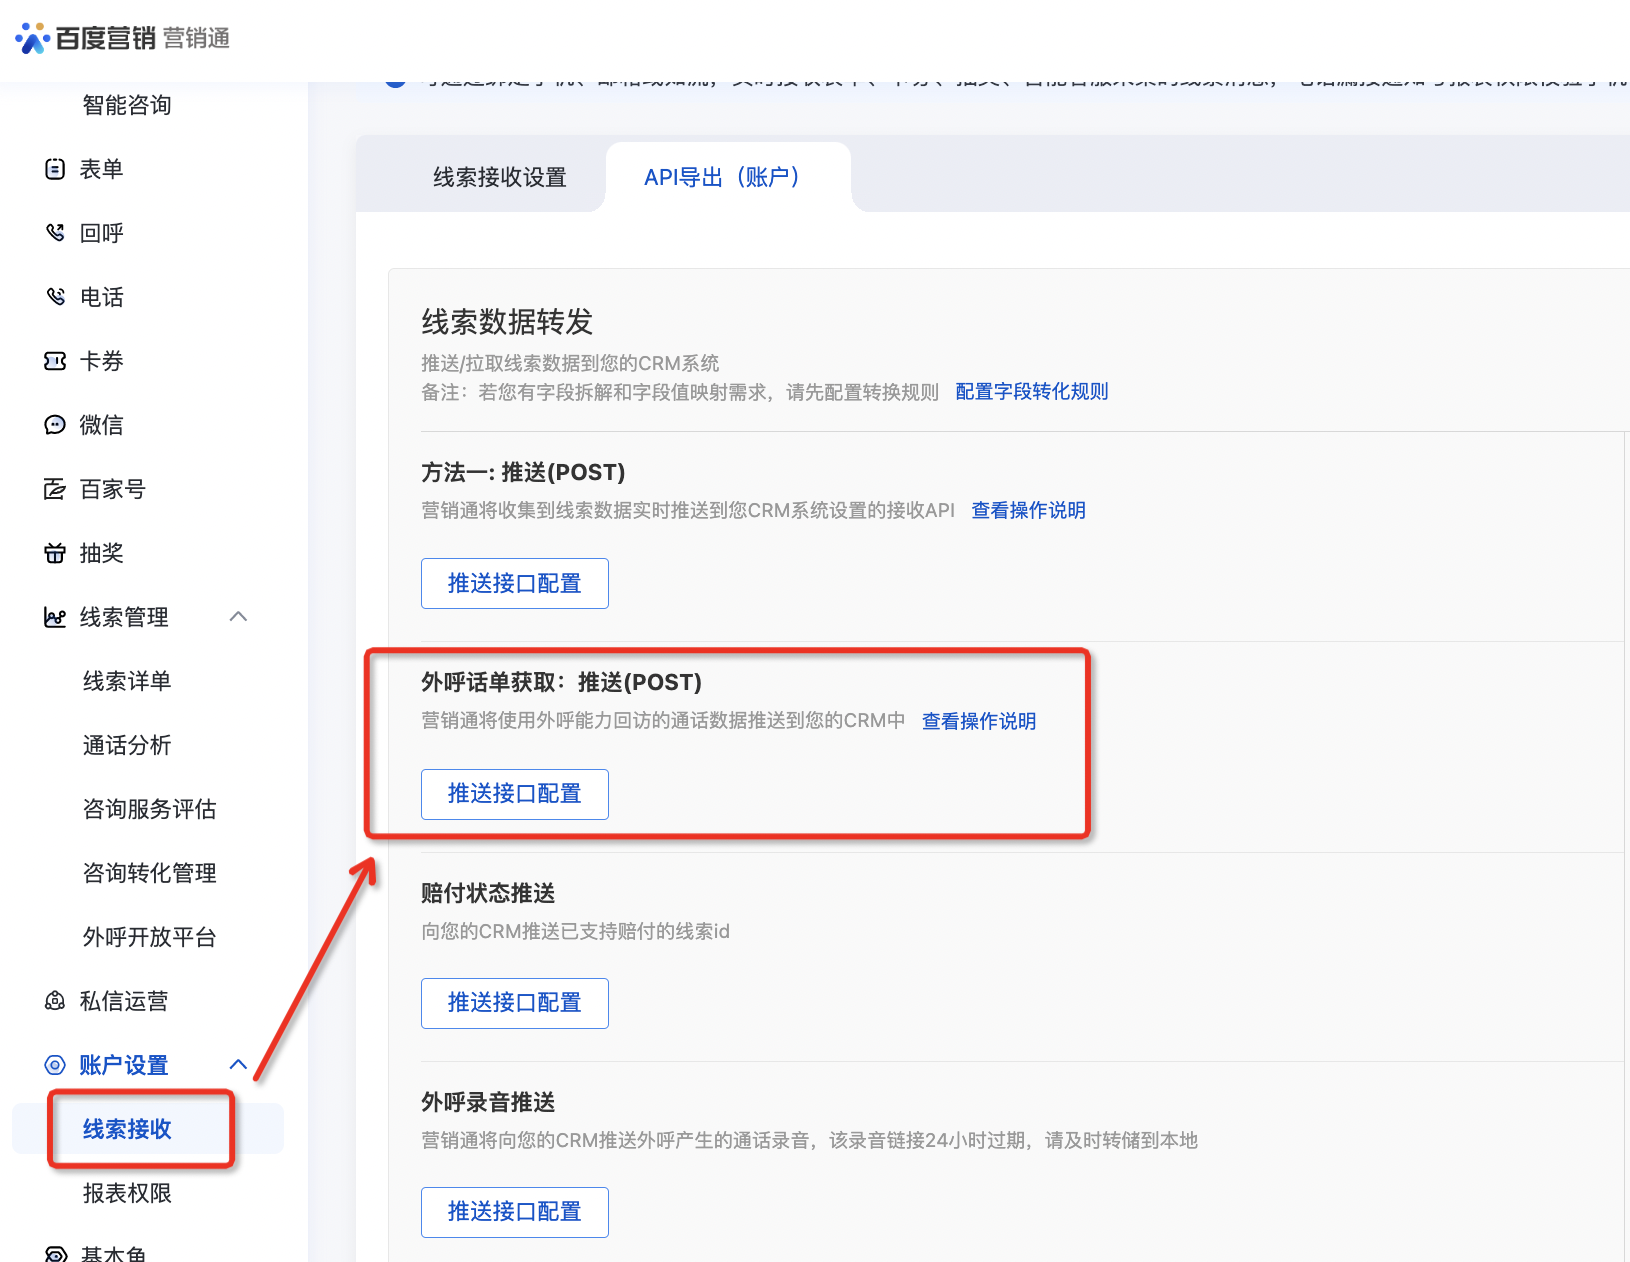Select 线索详单 in sidebar
The width and height of the screenshot is (1630, 1262).
pos(127,681)
